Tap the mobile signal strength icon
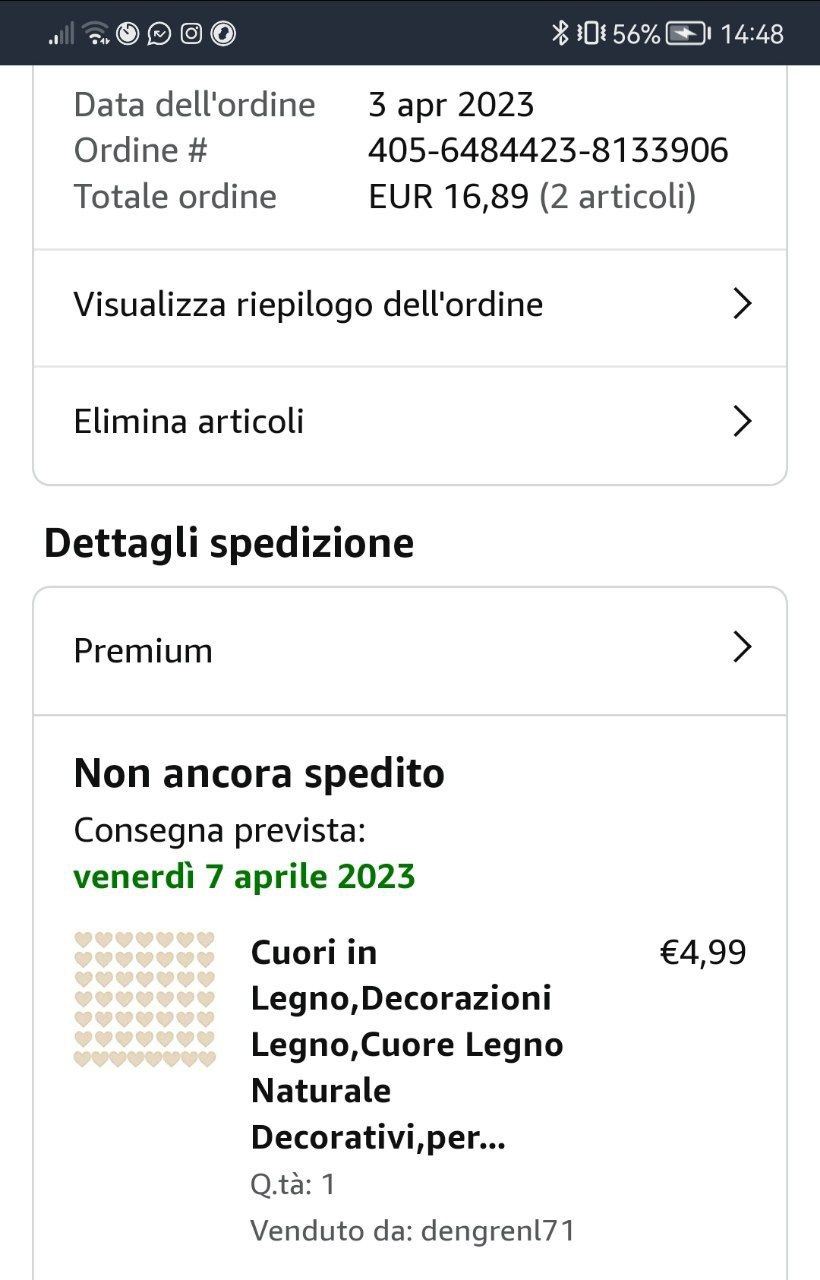Image resolution: width=820 pixels, height=1280 pixels. 61,34
